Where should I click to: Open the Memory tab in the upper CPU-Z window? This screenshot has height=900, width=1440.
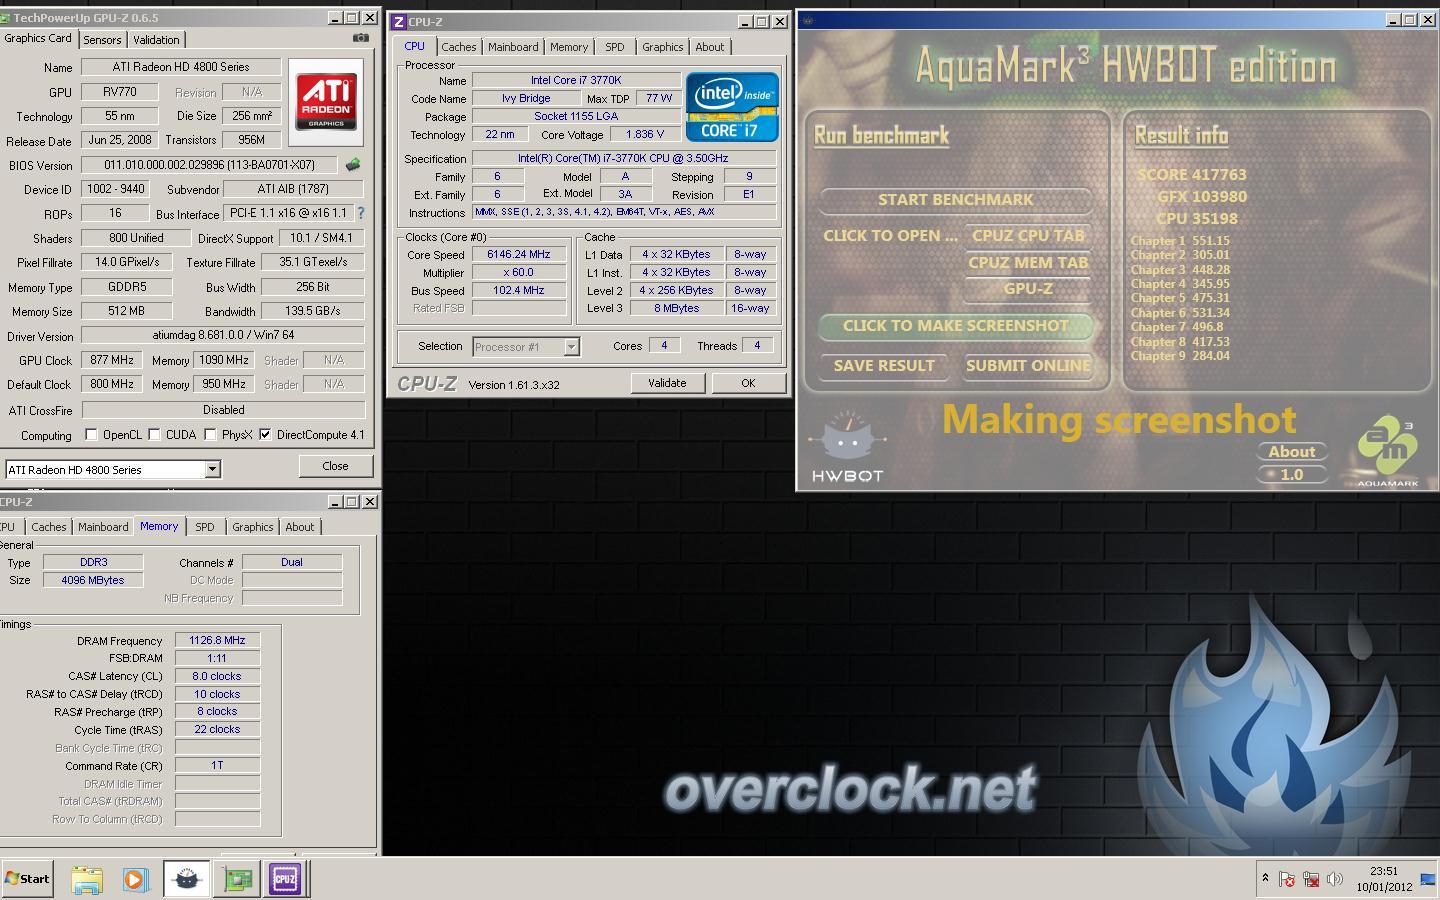point(569,47)
